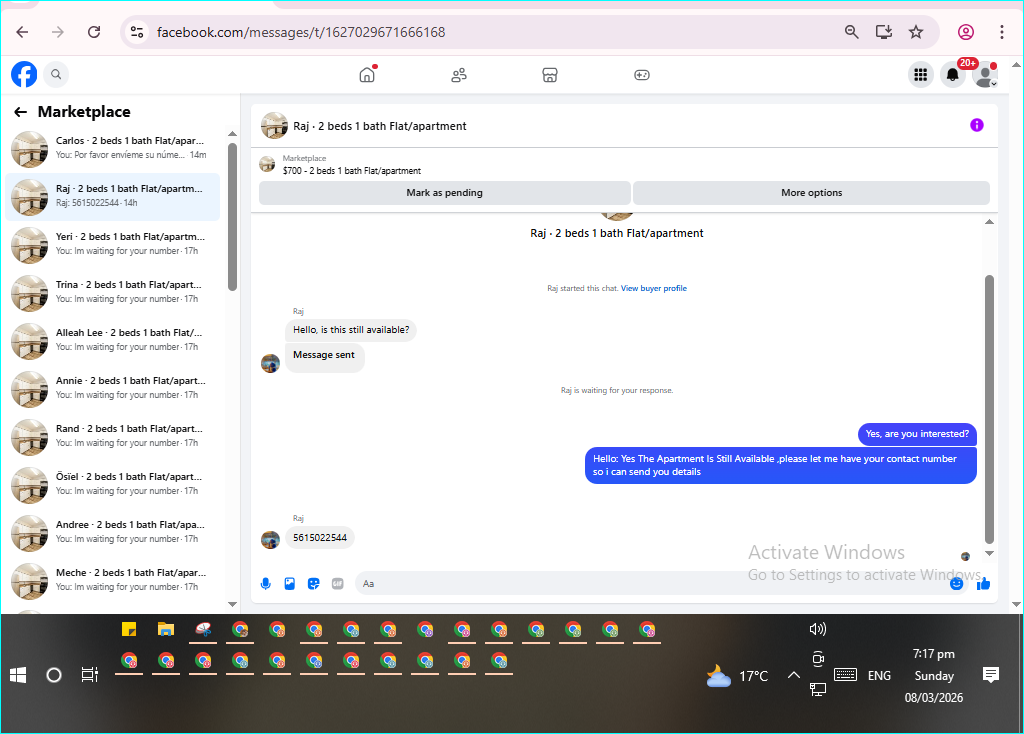This screenshot has width=1024, height=734.
Task: Install app icon in address bar
Action: tap(884, 32)
